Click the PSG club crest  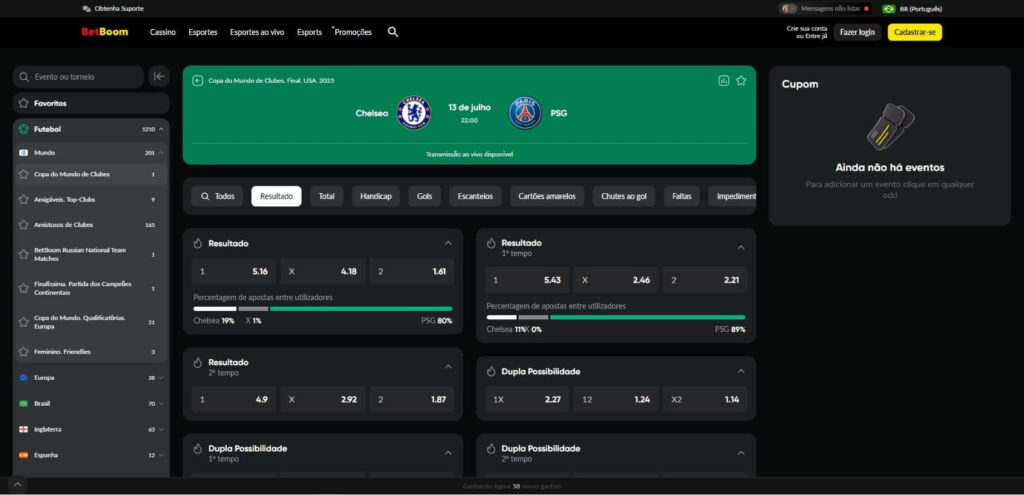(525, 112)
